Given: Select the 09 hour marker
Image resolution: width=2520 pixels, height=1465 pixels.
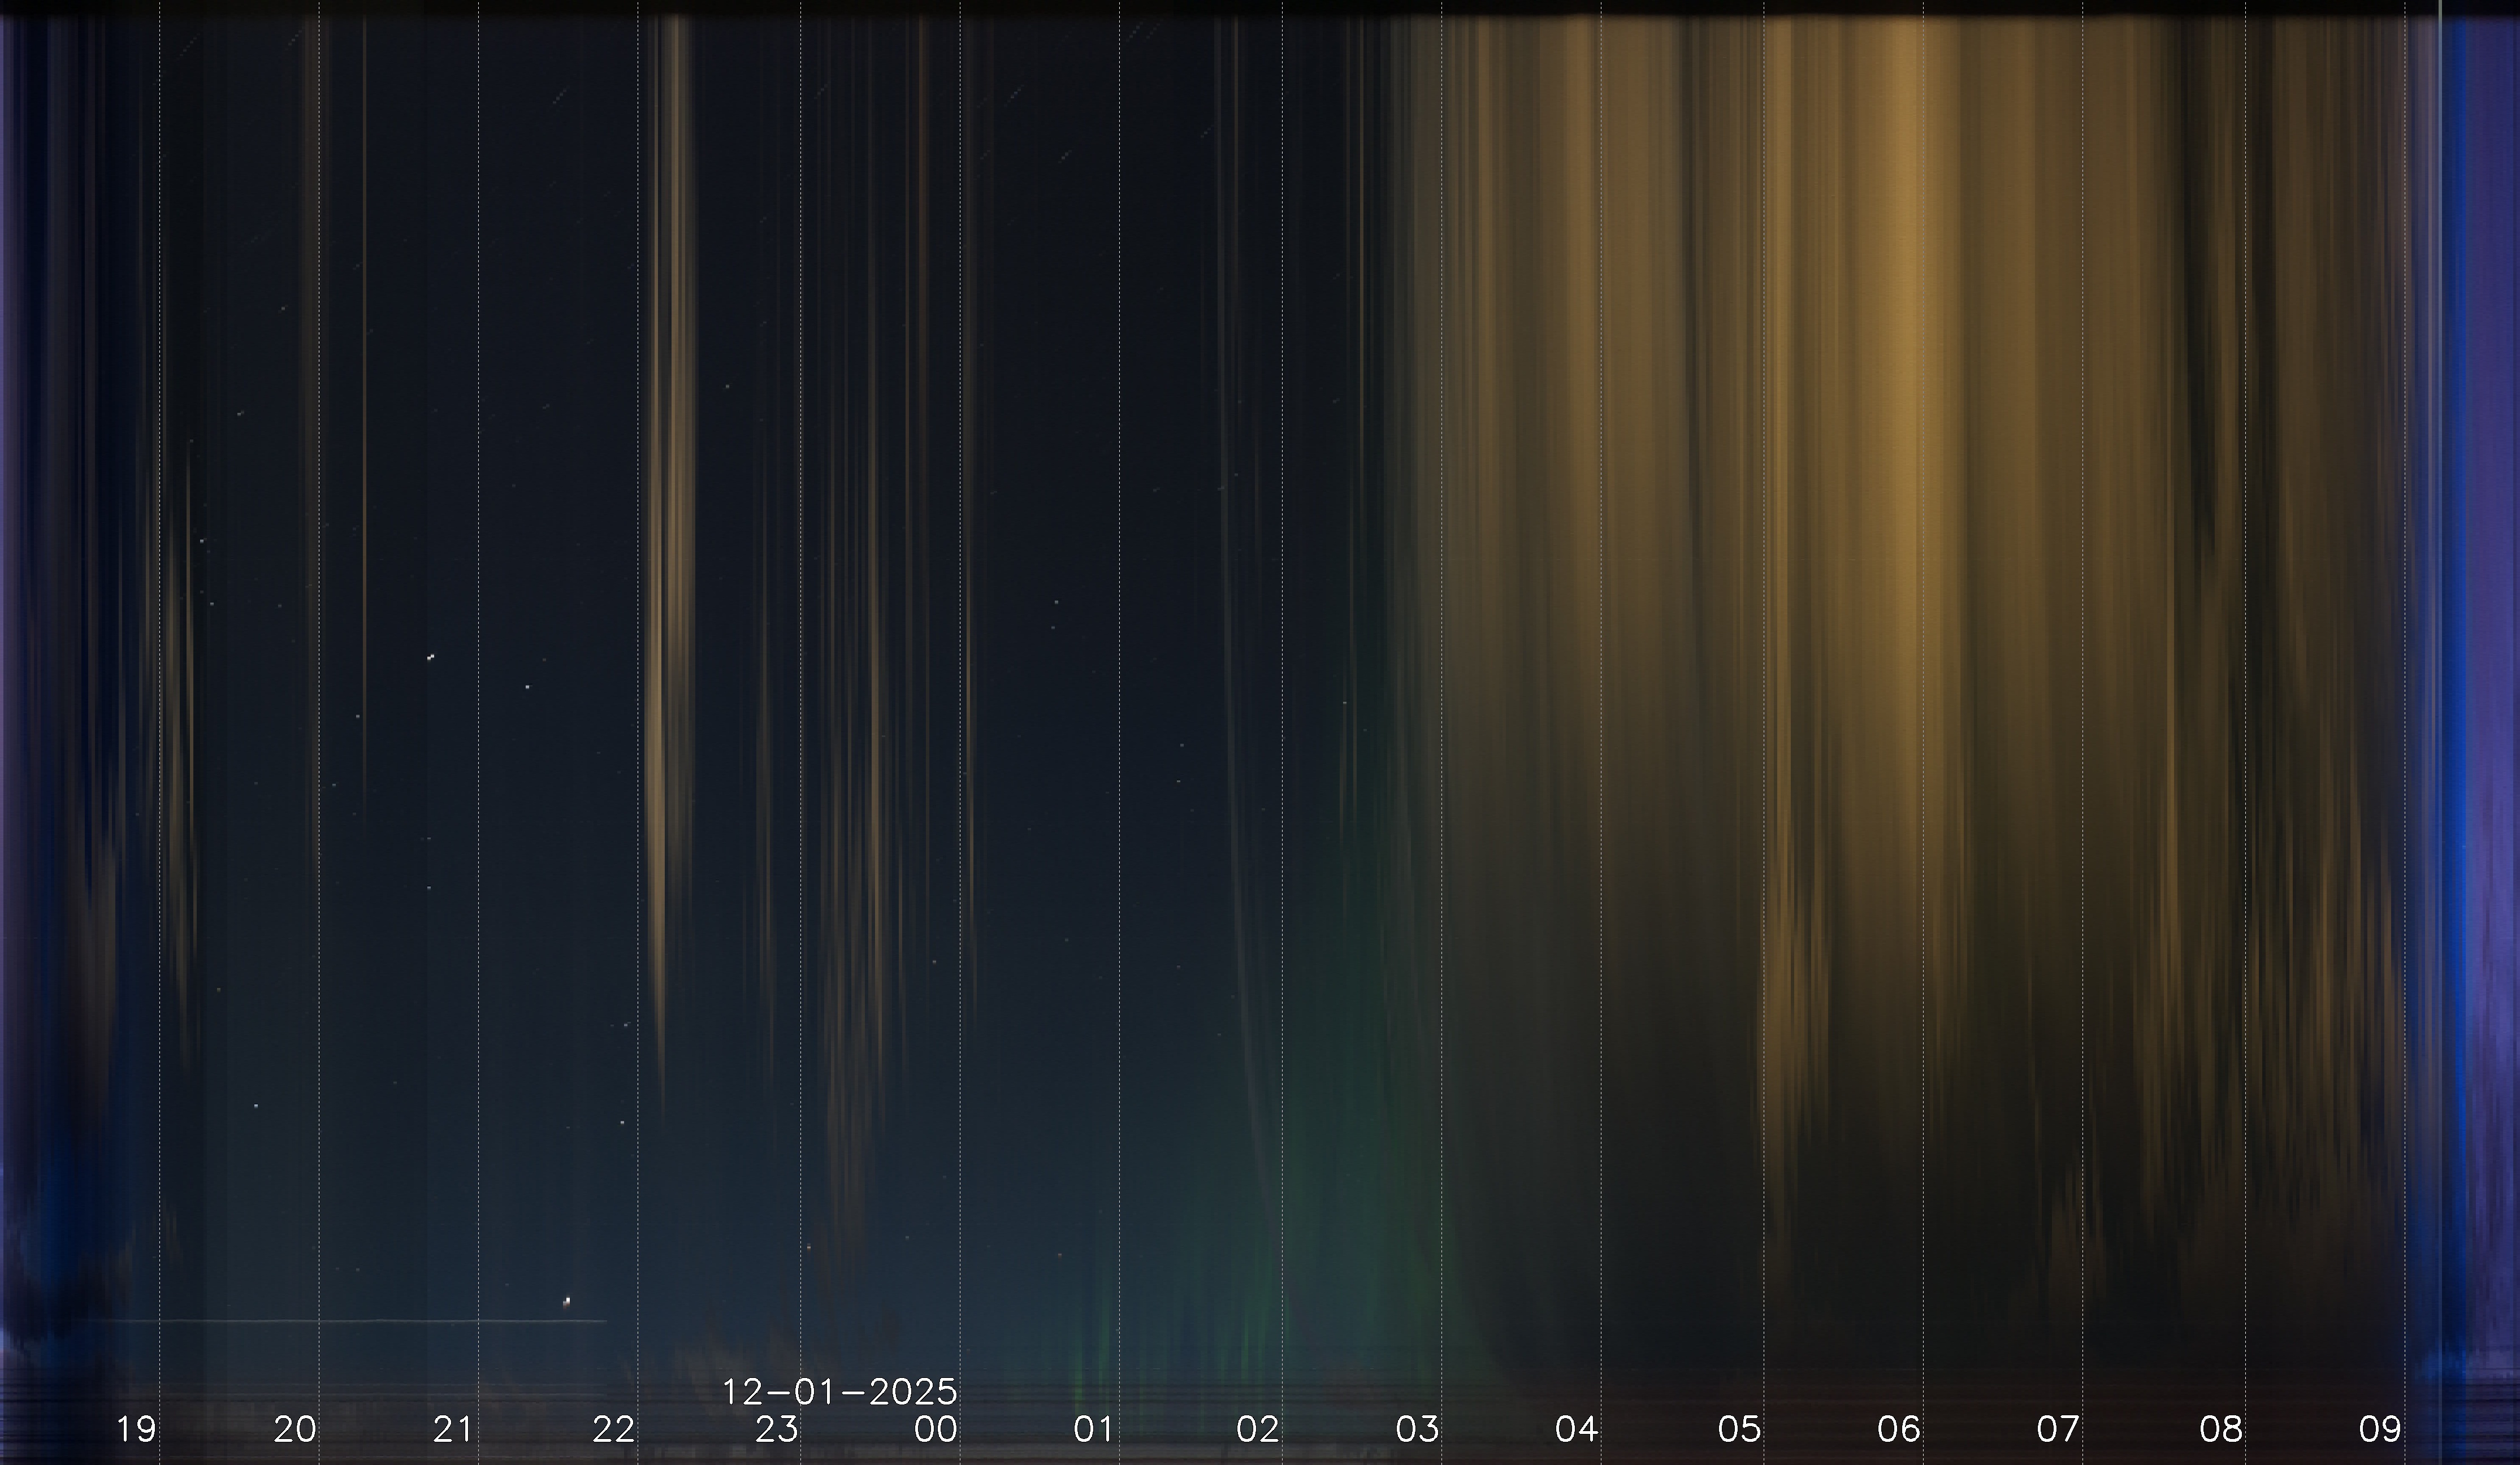Looking at the screenshot, I should coord(2379,1429).
